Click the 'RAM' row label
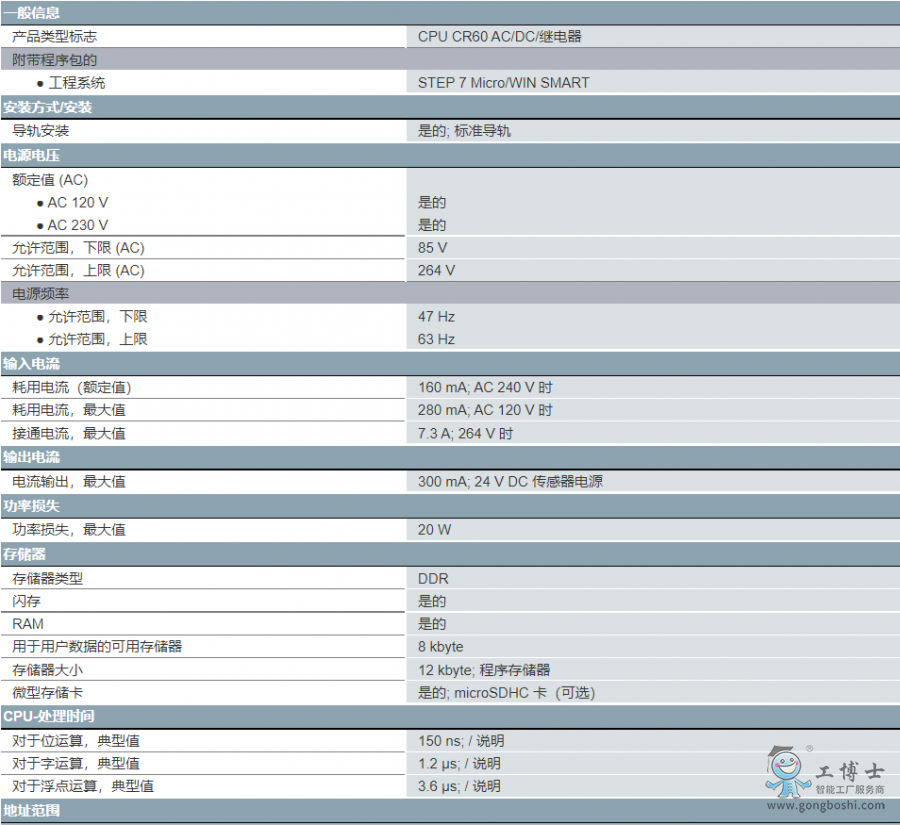 tap(28, 624)
